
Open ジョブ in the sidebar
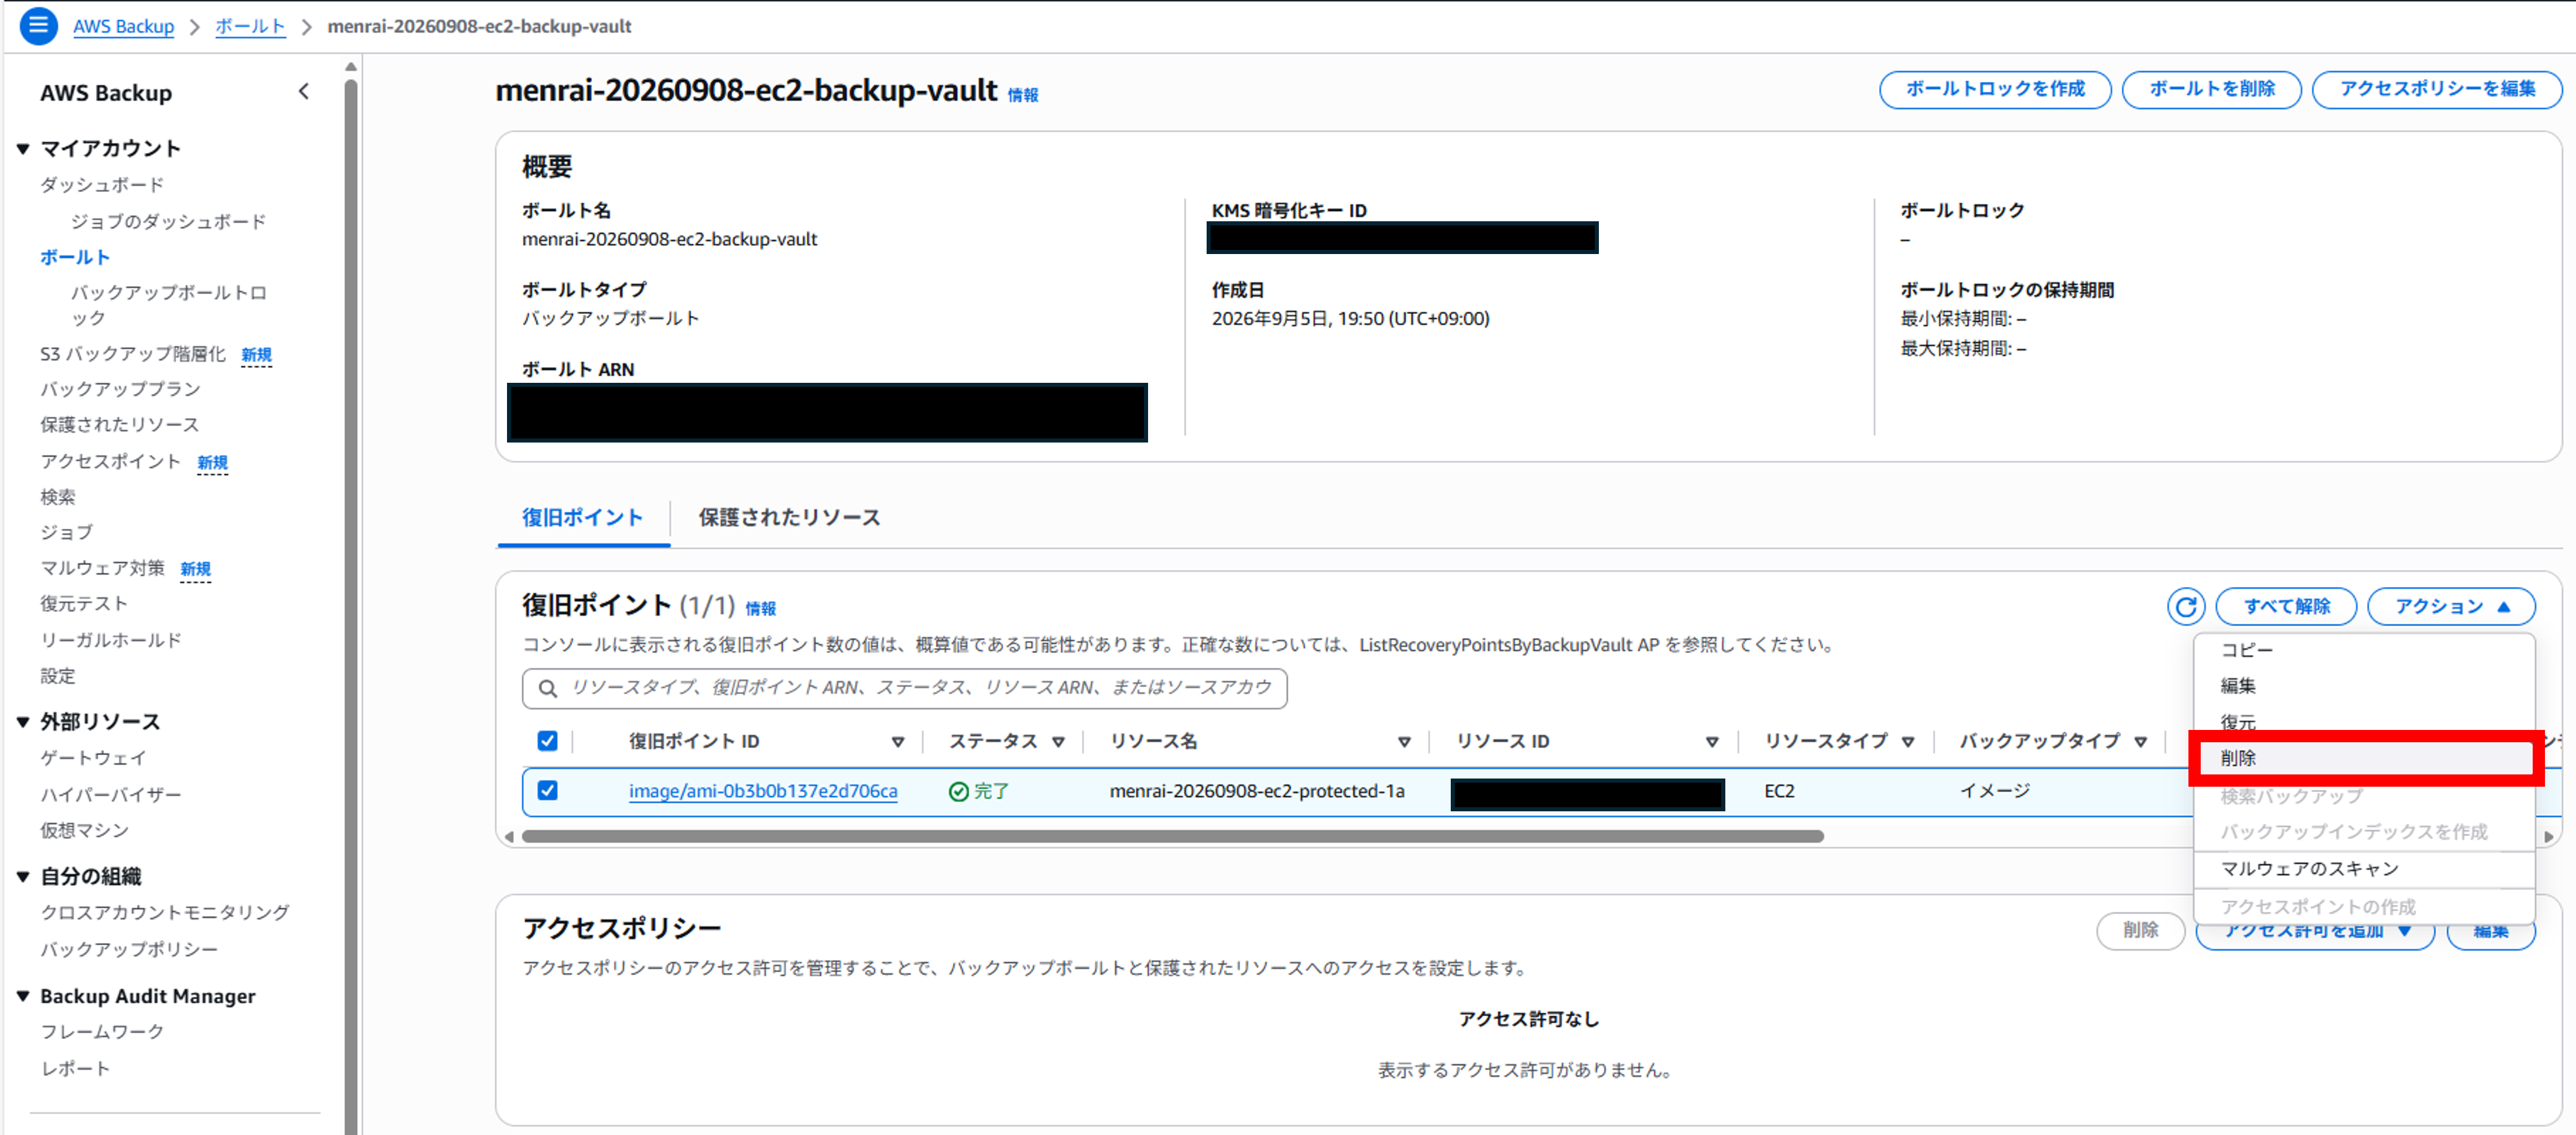point(66,532)
